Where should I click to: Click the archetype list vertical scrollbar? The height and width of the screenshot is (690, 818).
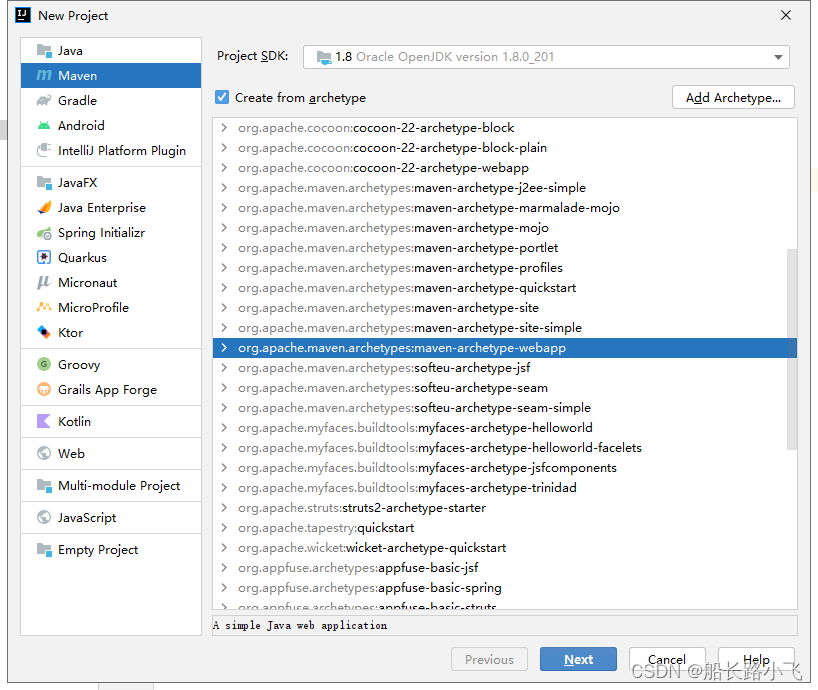[x=791, y=348]
